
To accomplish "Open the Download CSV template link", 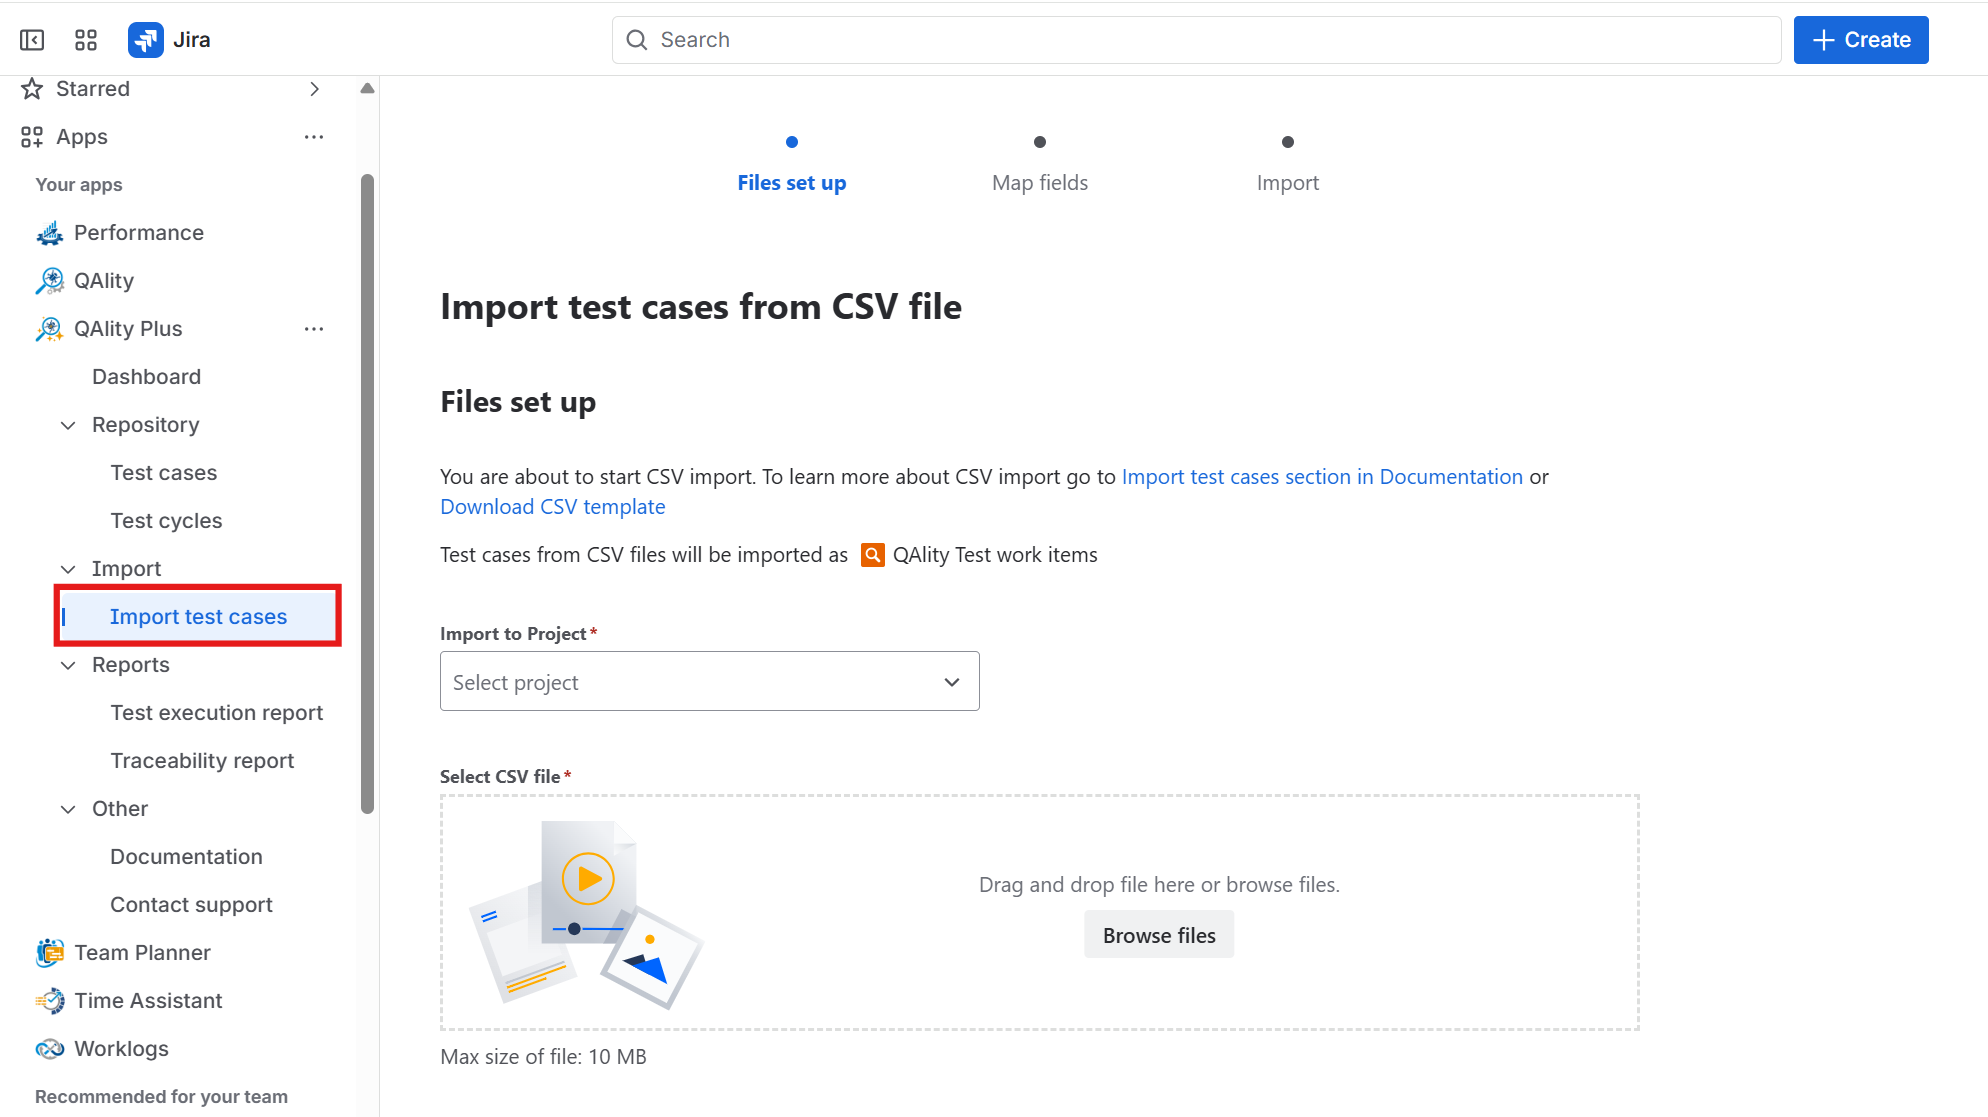I will [553, 507].
